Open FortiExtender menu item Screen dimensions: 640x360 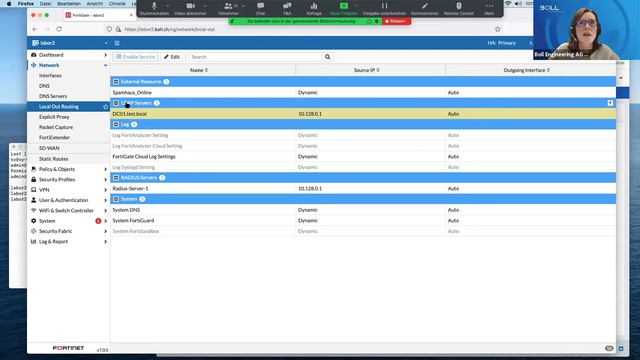(x=54, y=138)
